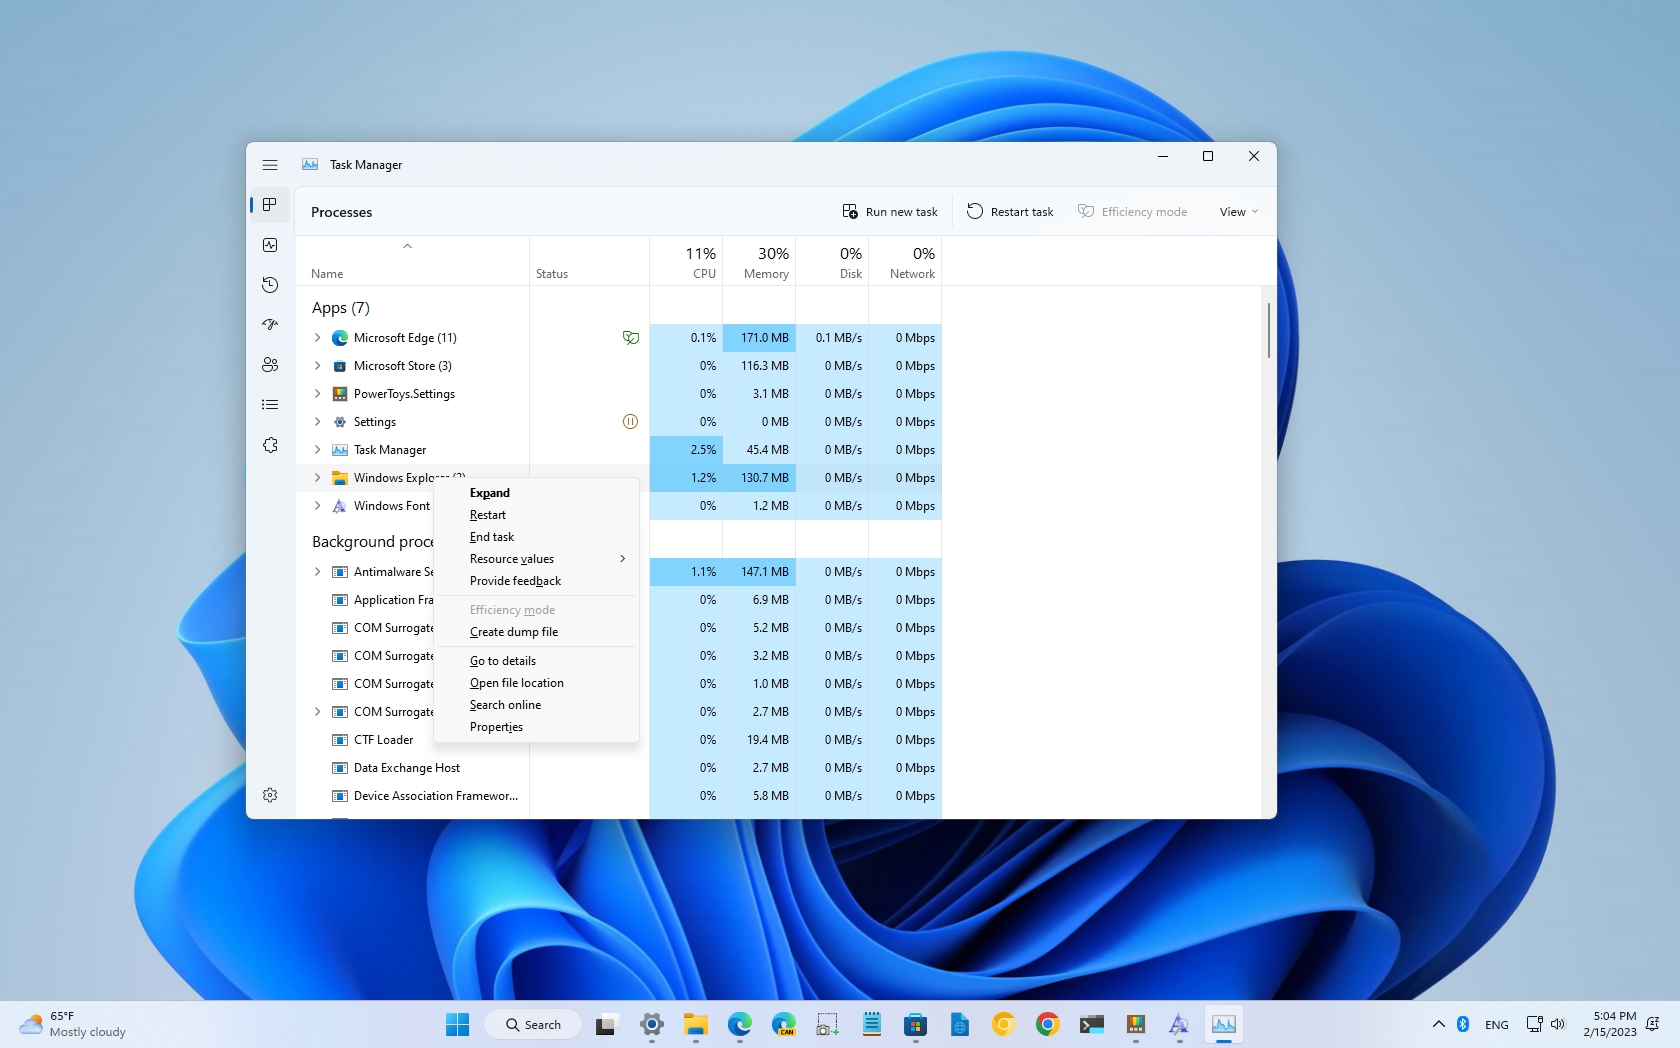Screen dimensions: 1680x1048
Task: Open the Resource values submenu
Action: coord(511,559)
